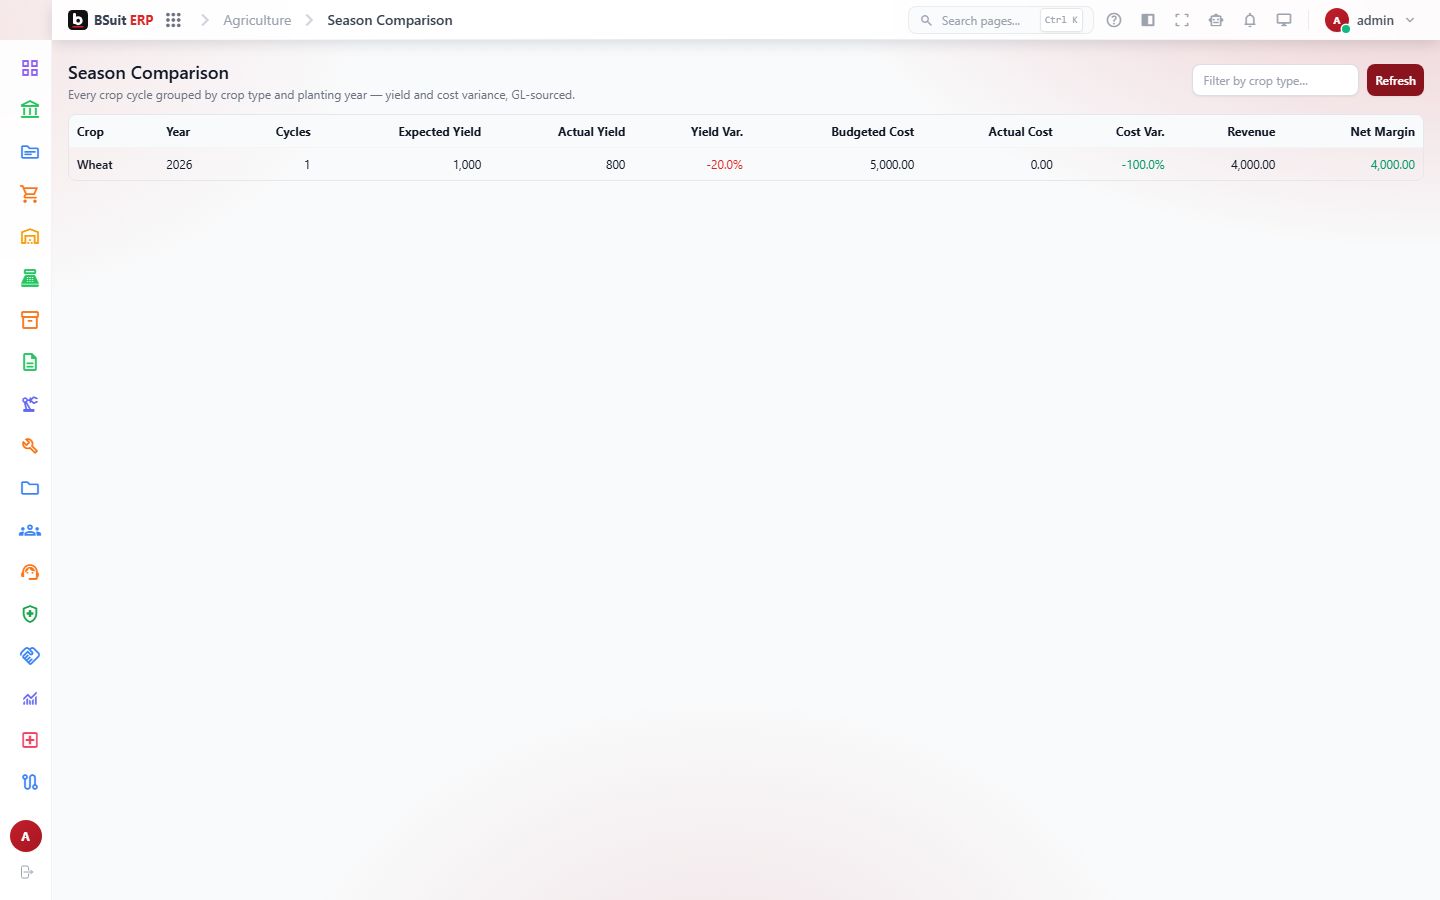The width and height of the screenshot is (1440, 900).
Task: Open the dashboard grid icon in sidebar
Action: click(30, 68)
